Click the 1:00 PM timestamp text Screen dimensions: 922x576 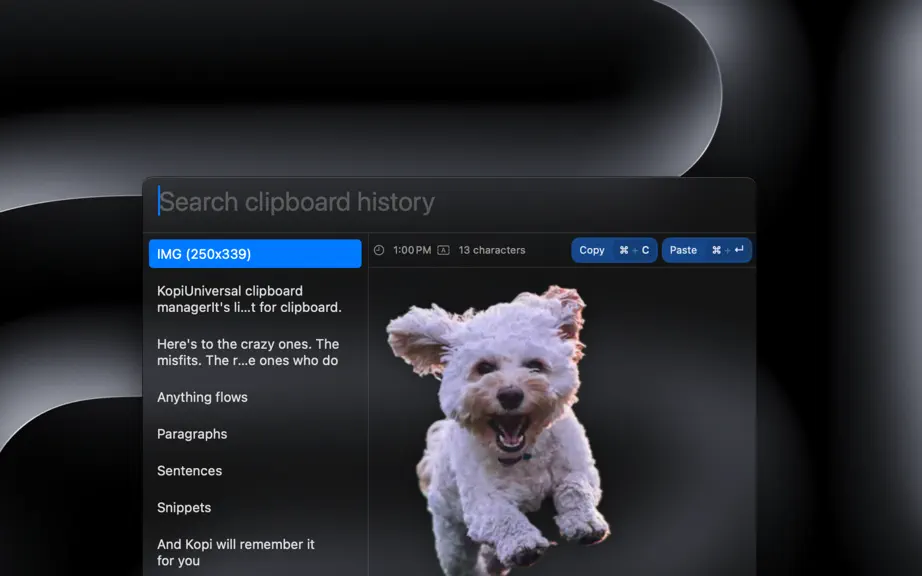[412, 250]
